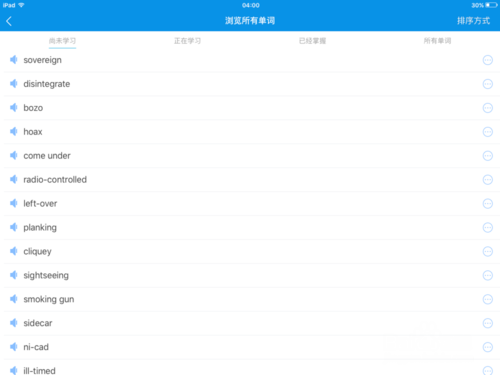Open more options for planking
This screenshot has height=375, width=500.
tap(488, 228)
